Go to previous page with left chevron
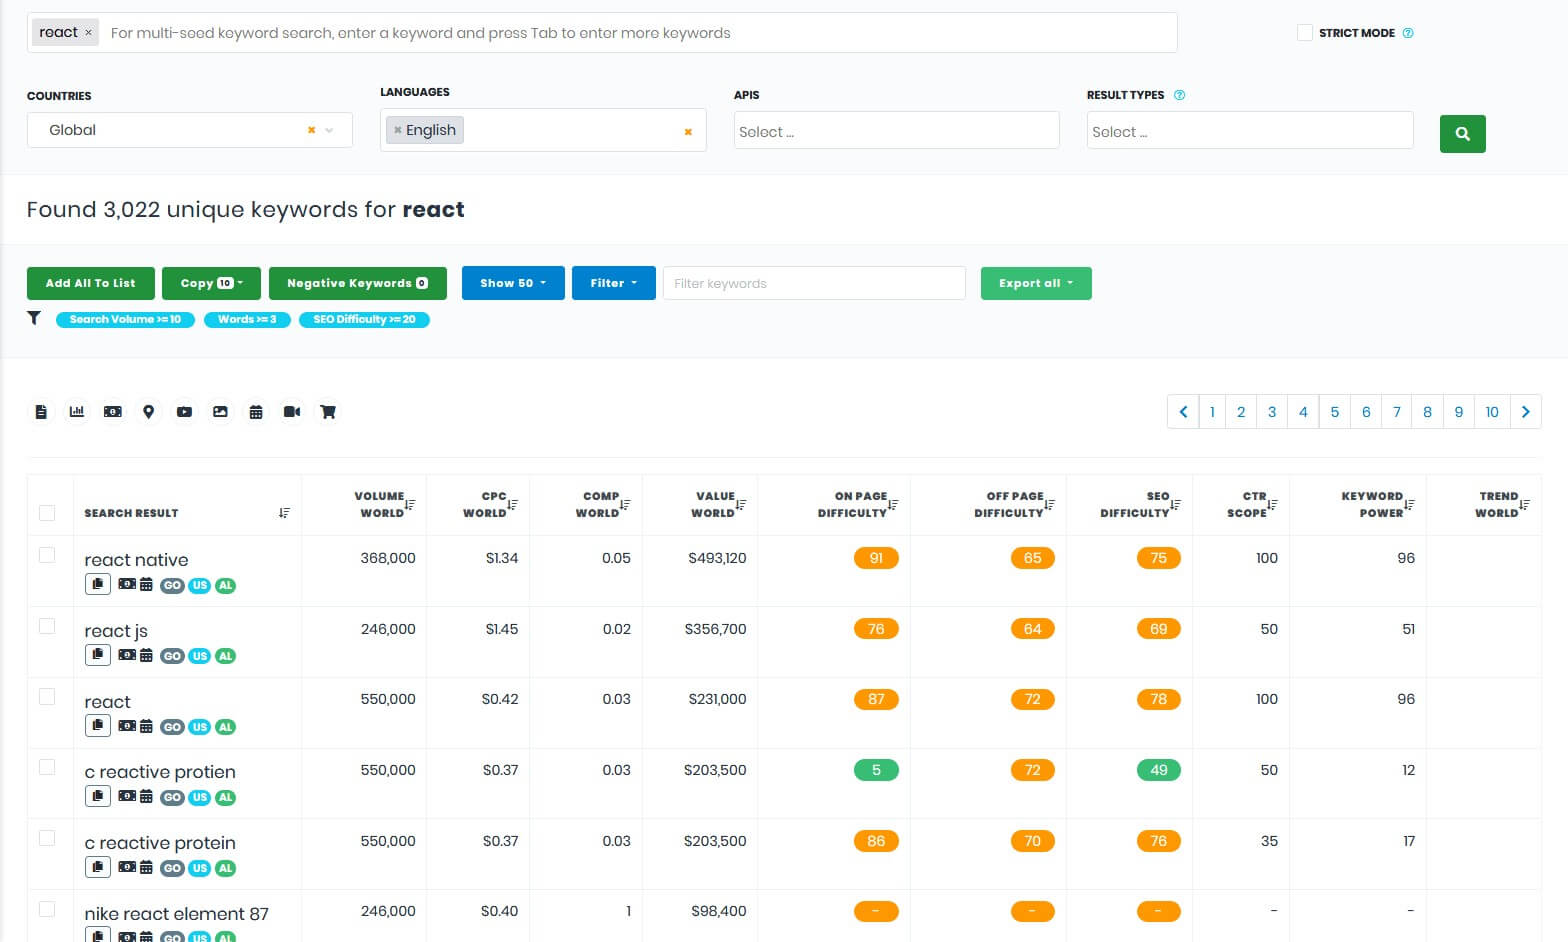 coord(1183,412)
